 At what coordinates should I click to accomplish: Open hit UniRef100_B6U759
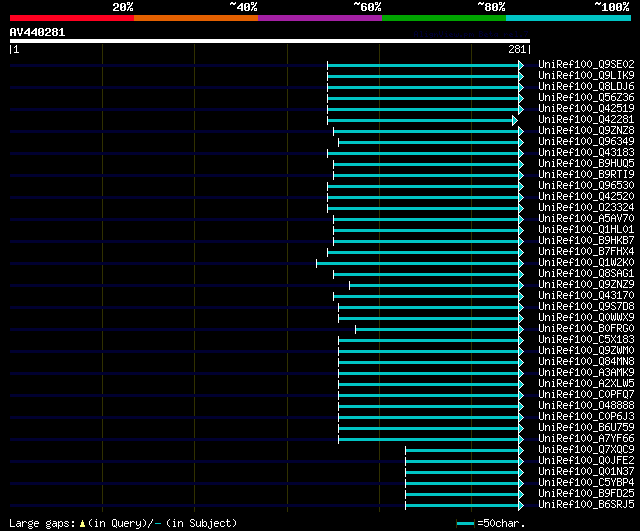586,428
